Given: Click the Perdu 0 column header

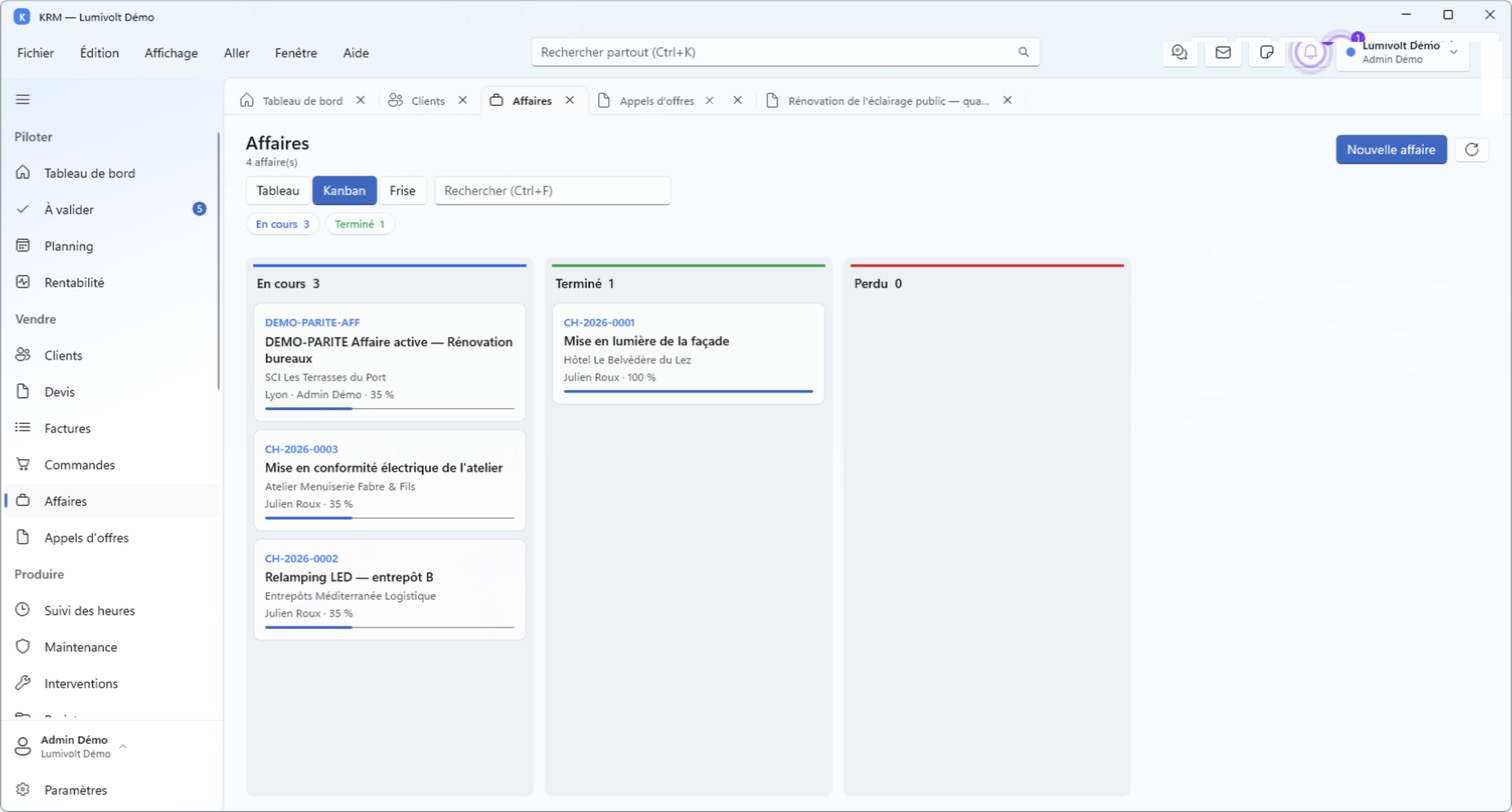Looking at the screenshot, I should coord(878,284).
